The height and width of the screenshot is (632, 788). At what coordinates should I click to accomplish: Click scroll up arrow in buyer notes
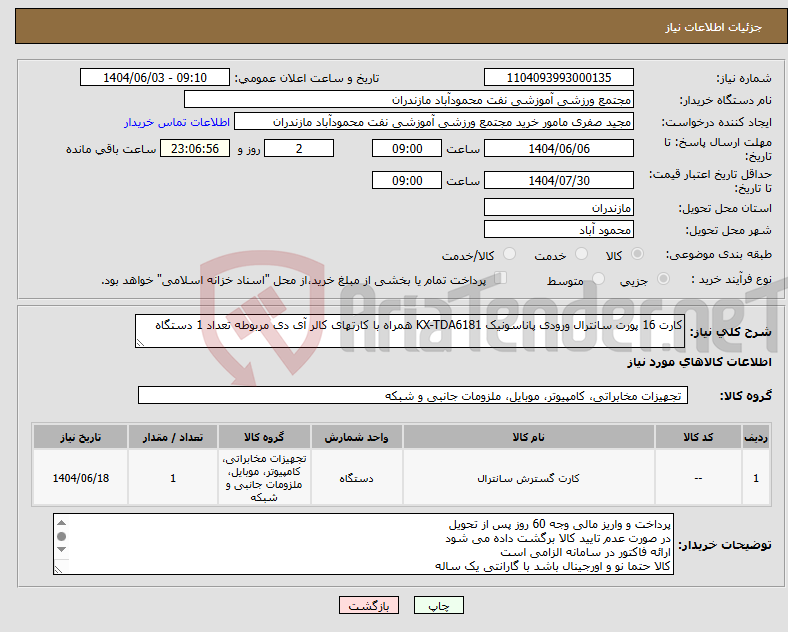tap(61, 523)
